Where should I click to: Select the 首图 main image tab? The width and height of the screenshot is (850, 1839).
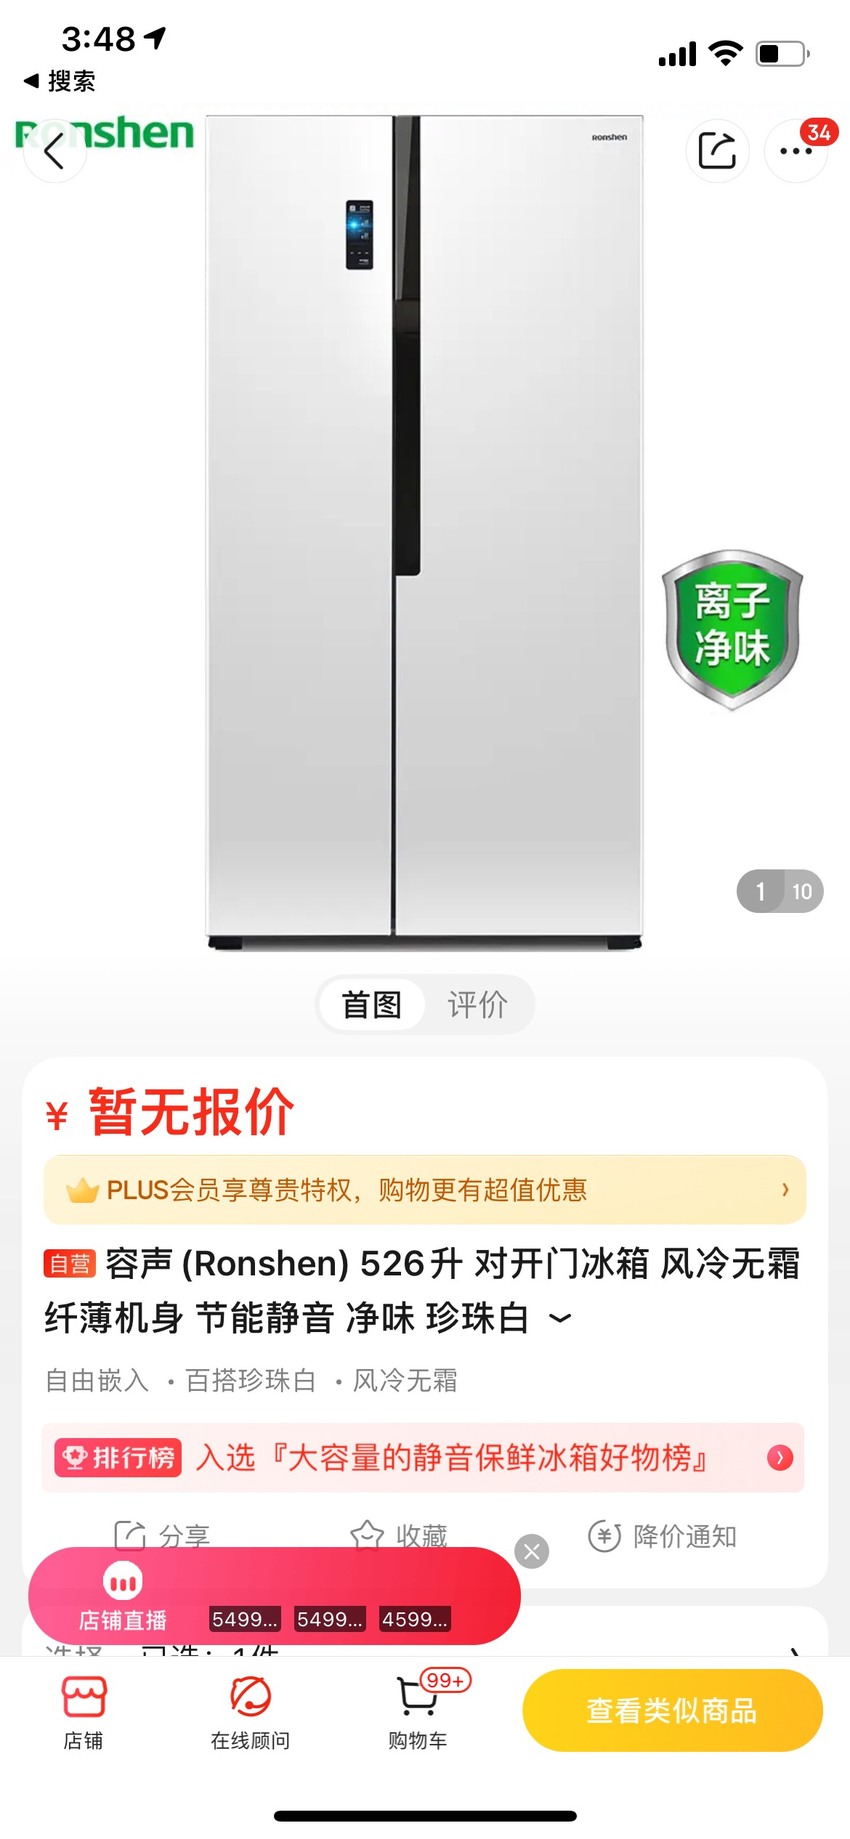[372, 1004]
